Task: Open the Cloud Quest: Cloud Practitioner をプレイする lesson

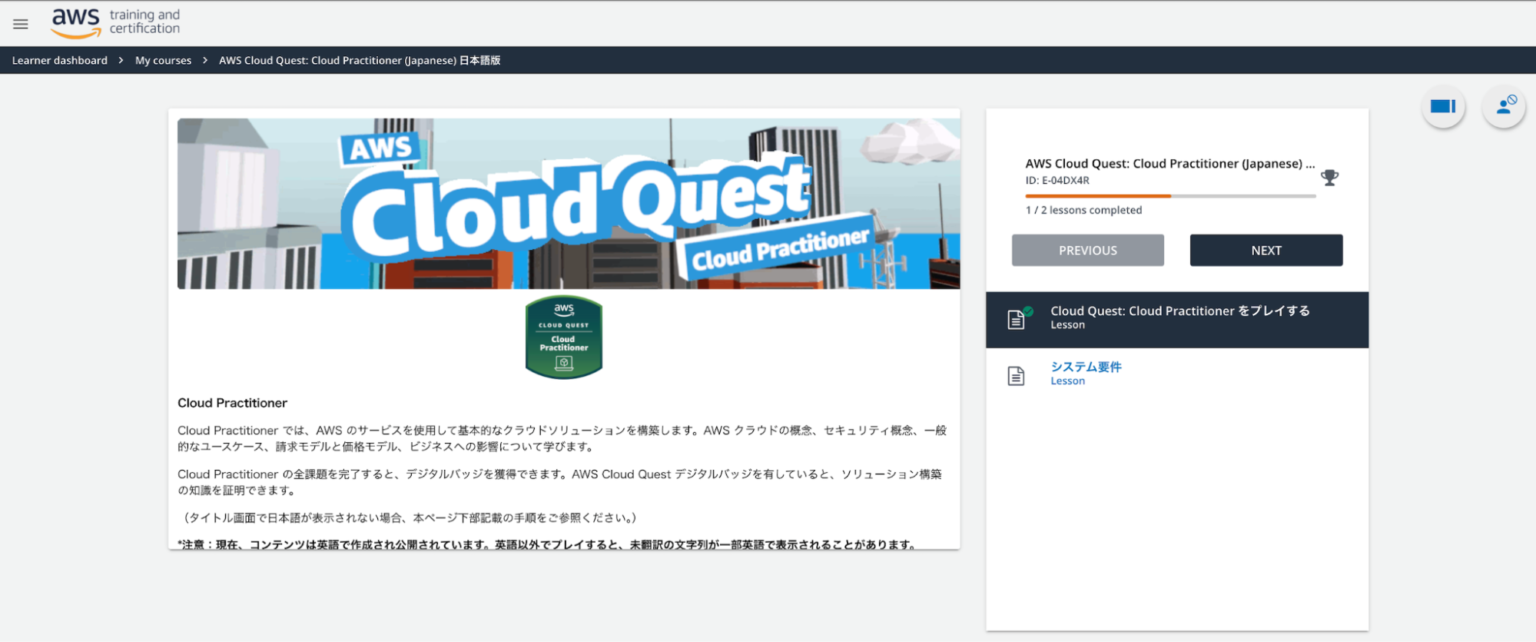Action: coord(1180,311)
